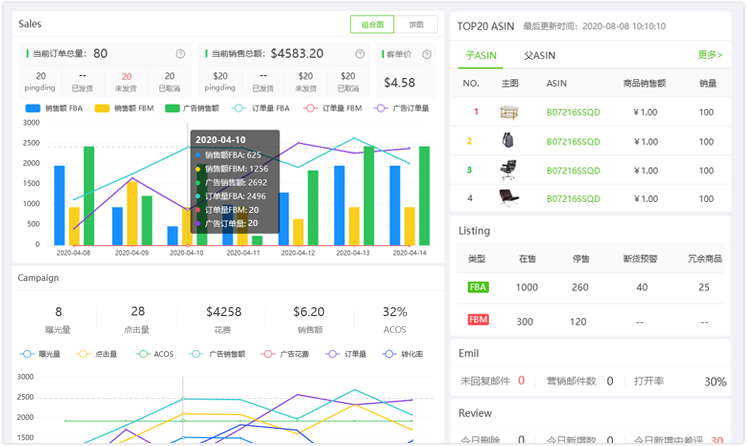747x446 pixels.
Task: Toggle green 广告销售额 legend in Sales chart
Action: [x=192, y=108]
